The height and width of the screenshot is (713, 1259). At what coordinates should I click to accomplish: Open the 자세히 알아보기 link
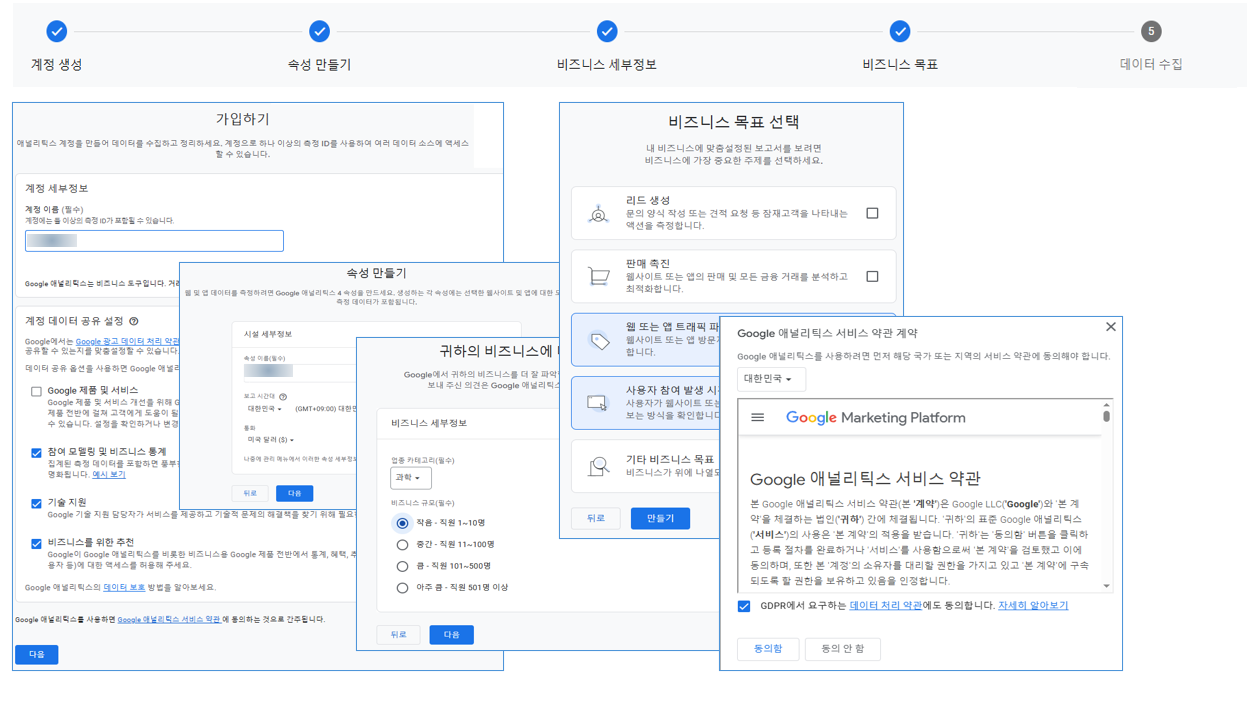(1033, 606)
